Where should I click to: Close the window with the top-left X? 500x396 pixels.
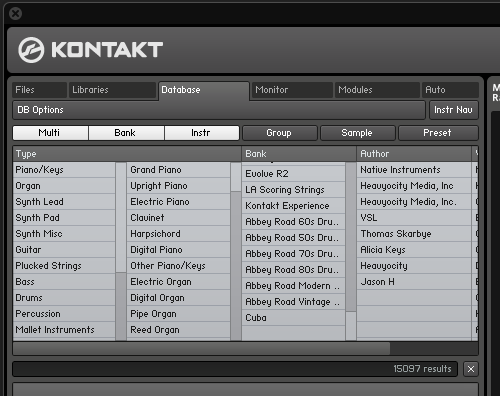[15, 14]
